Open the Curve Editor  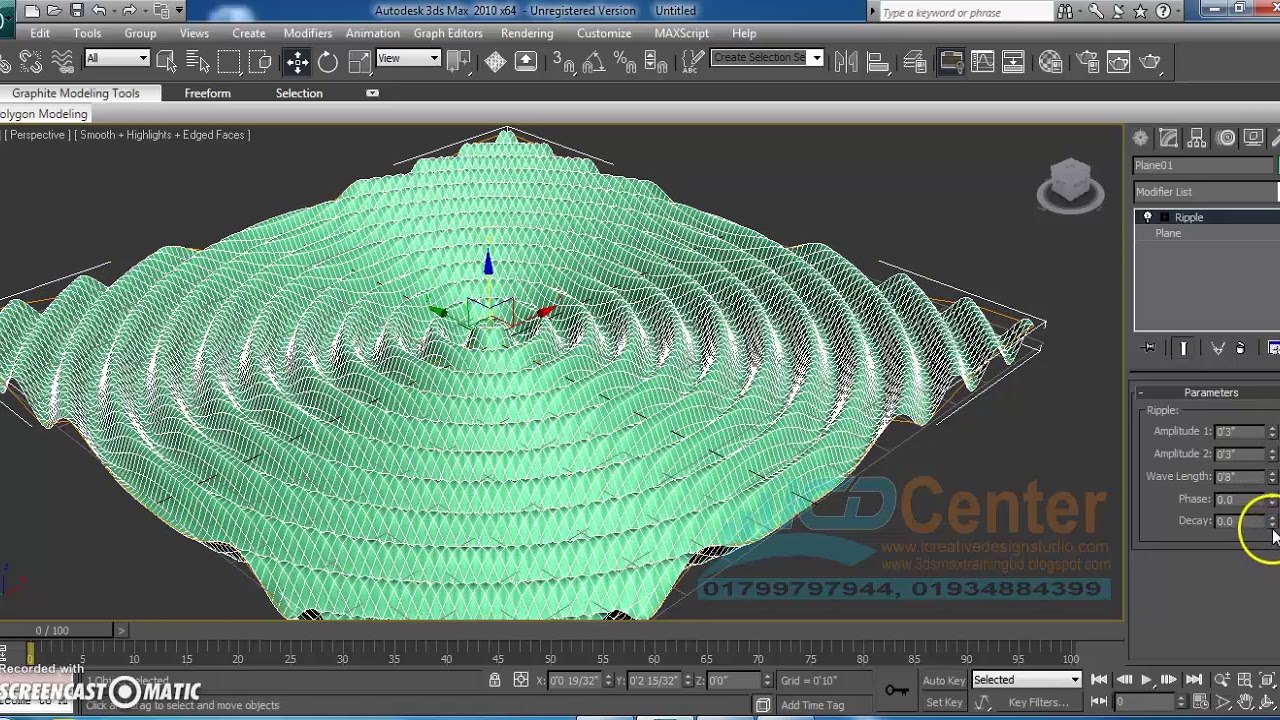(x=982, y=62)
